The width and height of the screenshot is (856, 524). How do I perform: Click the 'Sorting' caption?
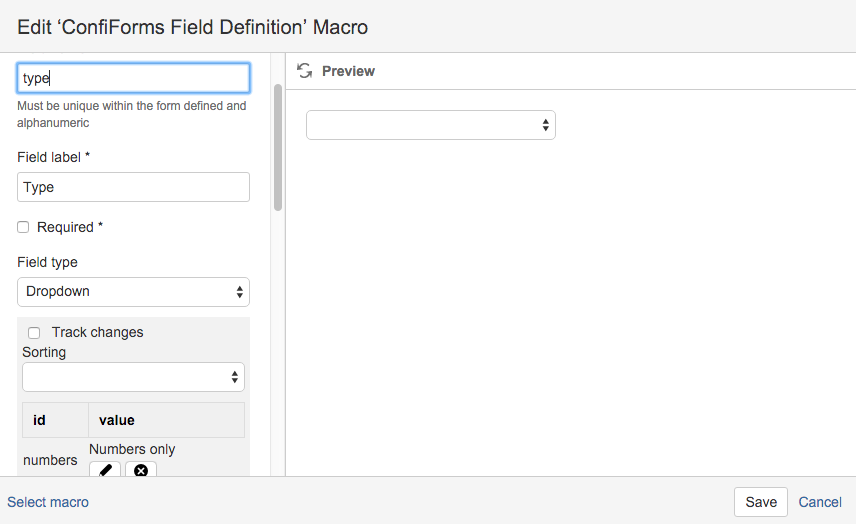coord(44,352)
